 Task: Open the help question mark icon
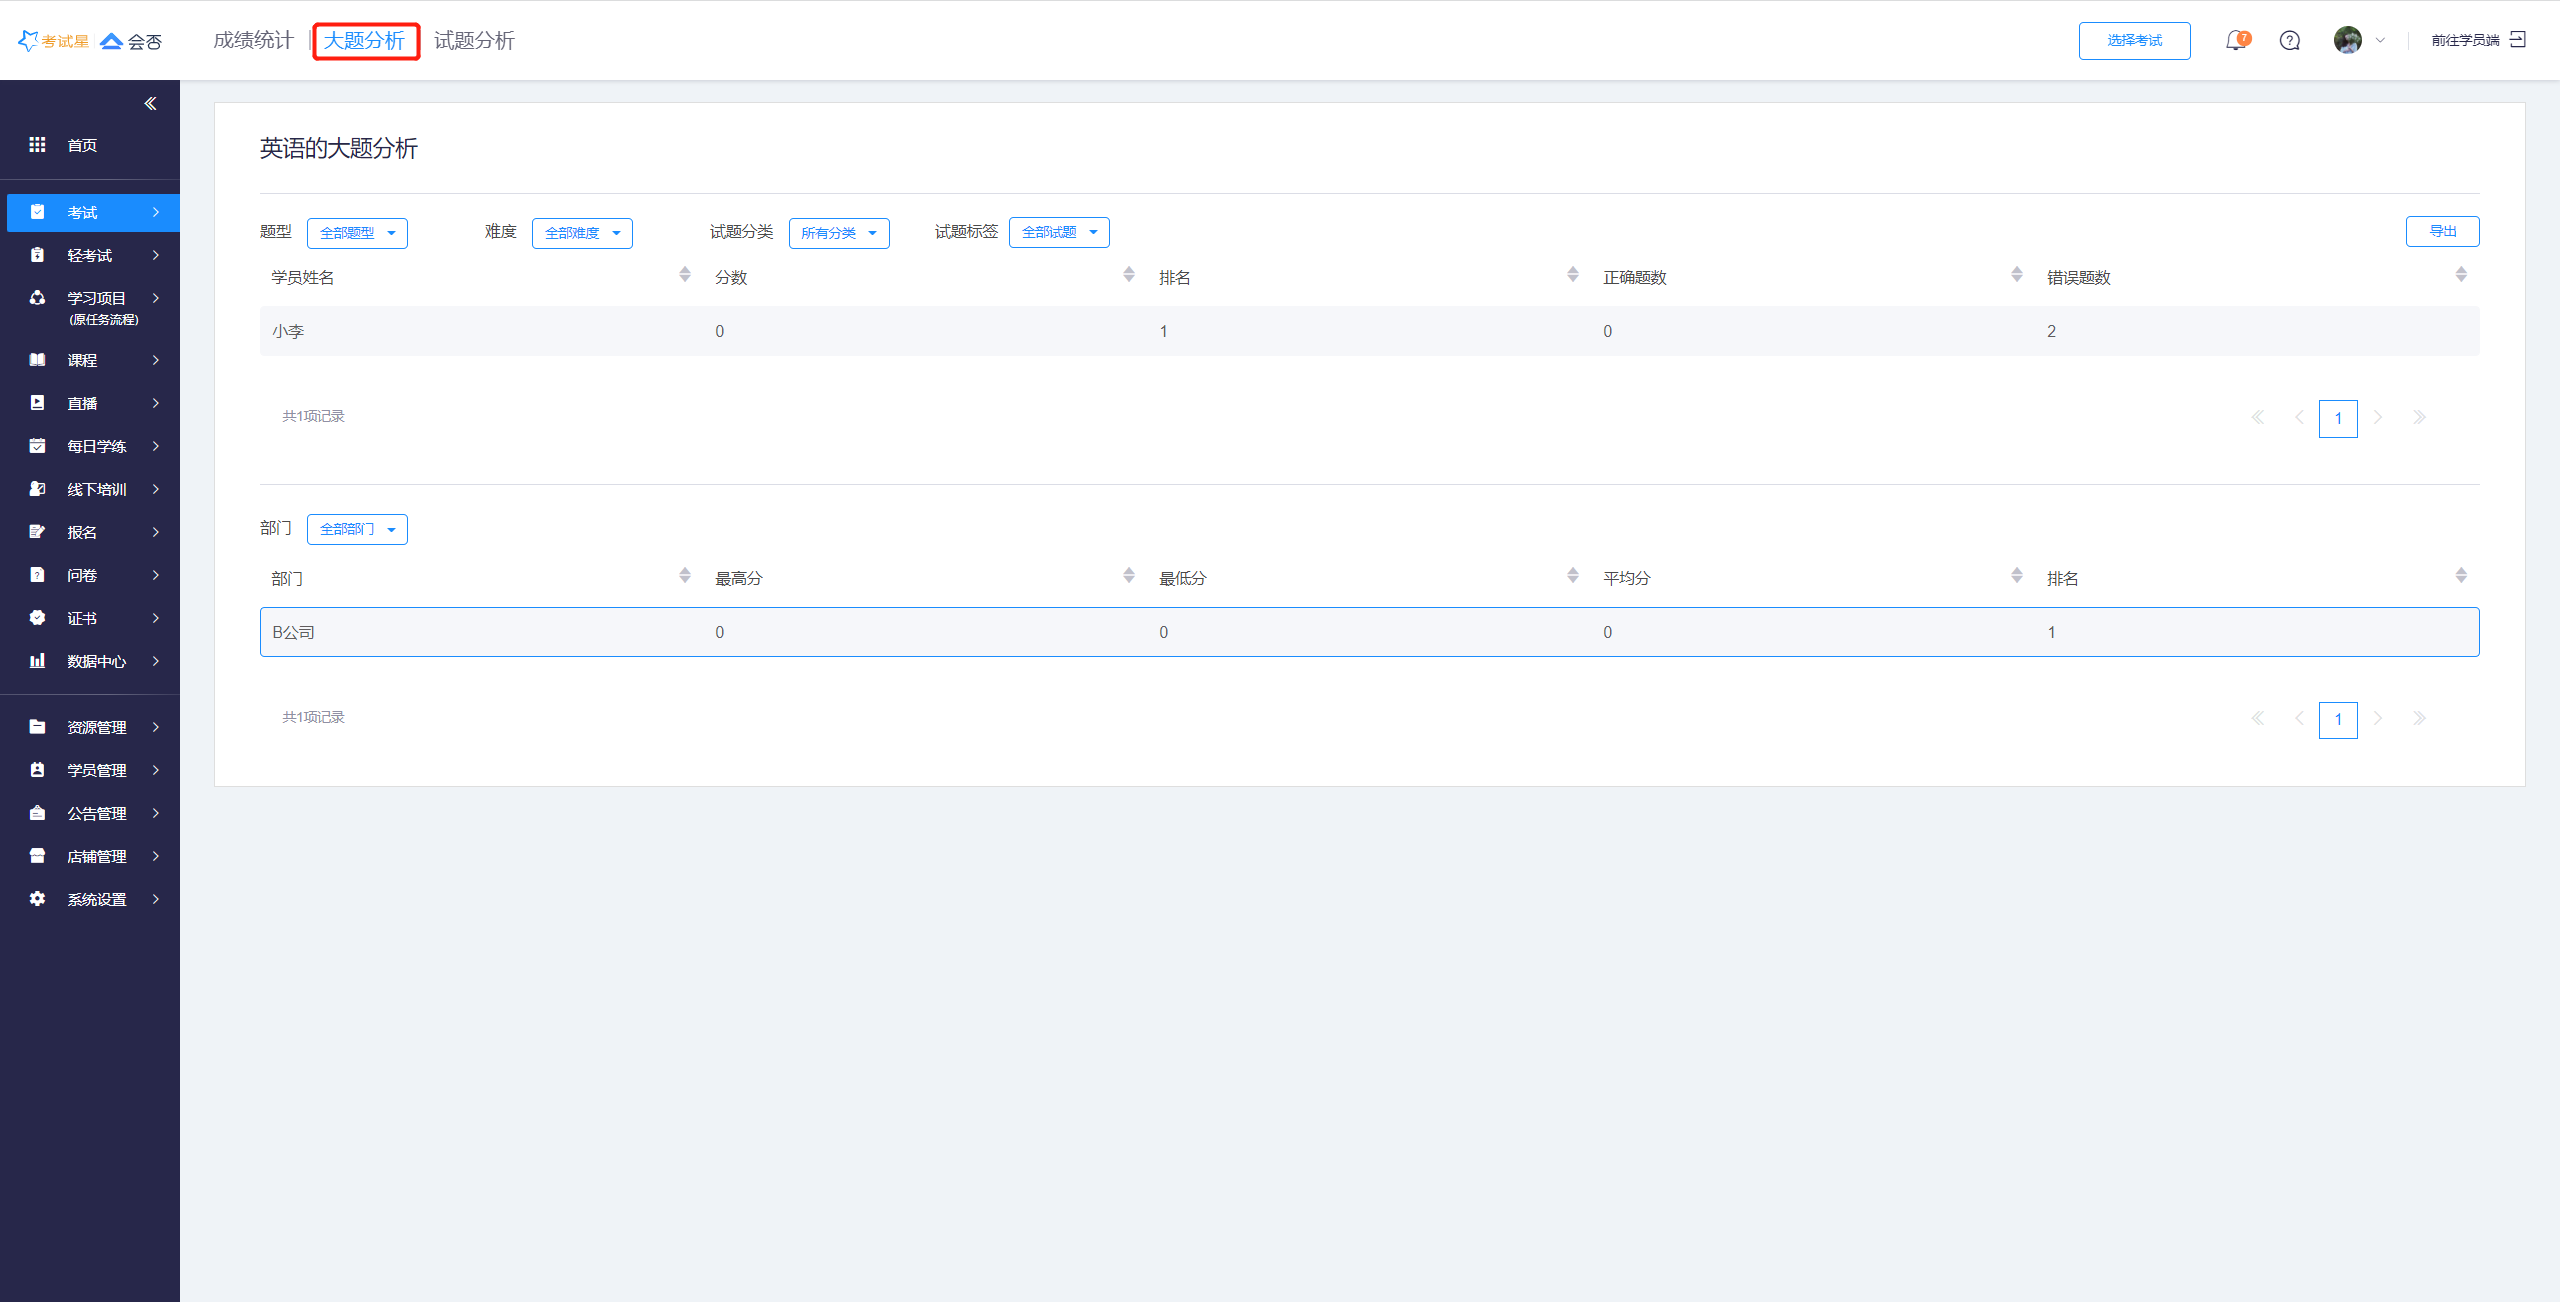tap(2289, 41)
